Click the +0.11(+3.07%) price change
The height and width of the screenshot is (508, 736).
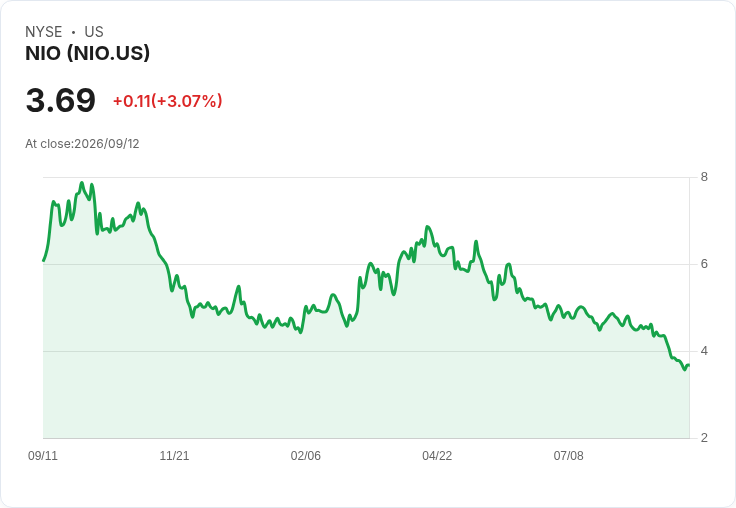click(168, 101)
